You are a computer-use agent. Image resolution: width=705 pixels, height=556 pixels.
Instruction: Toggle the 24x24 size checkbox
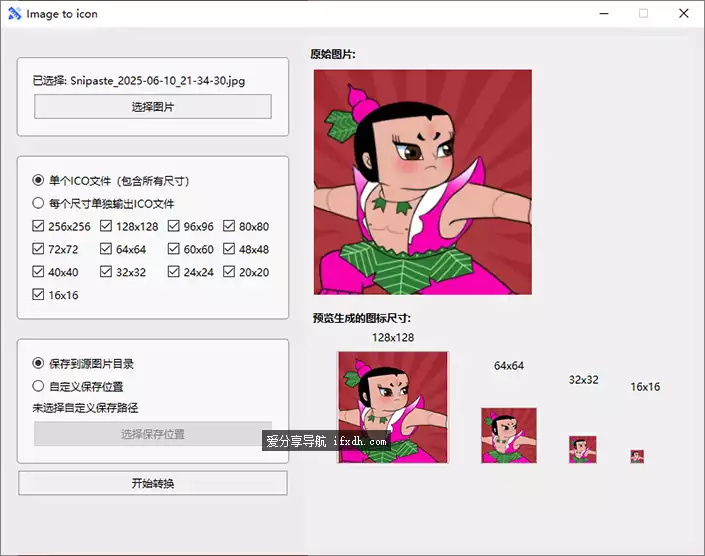point(174,272)
